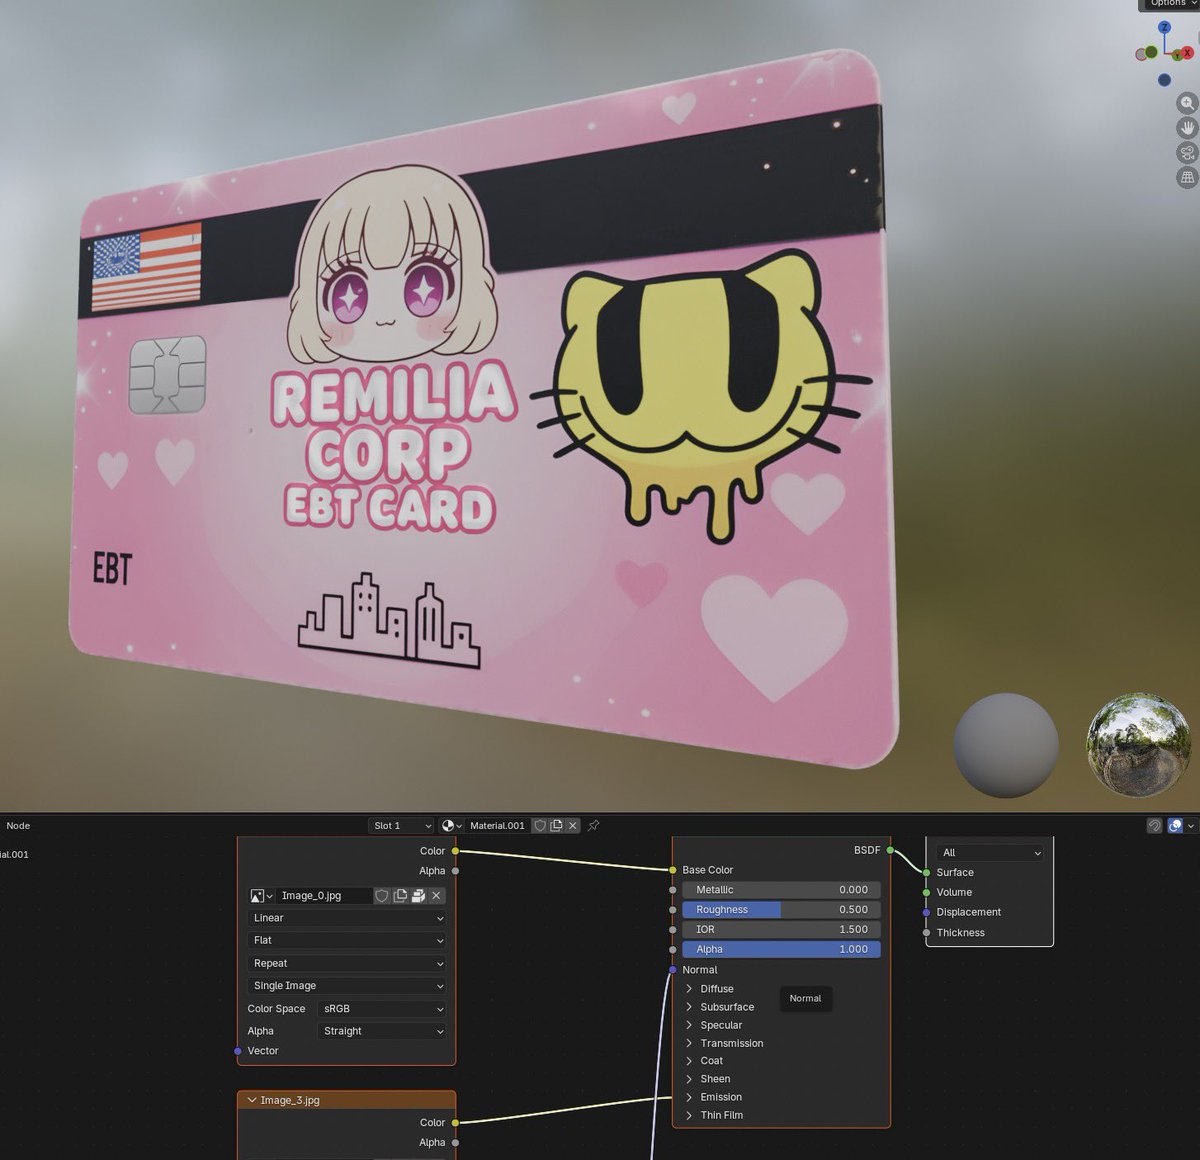
Task: Click the Thickness input socket
Action: pyautogui.click(x=926, y=933)
